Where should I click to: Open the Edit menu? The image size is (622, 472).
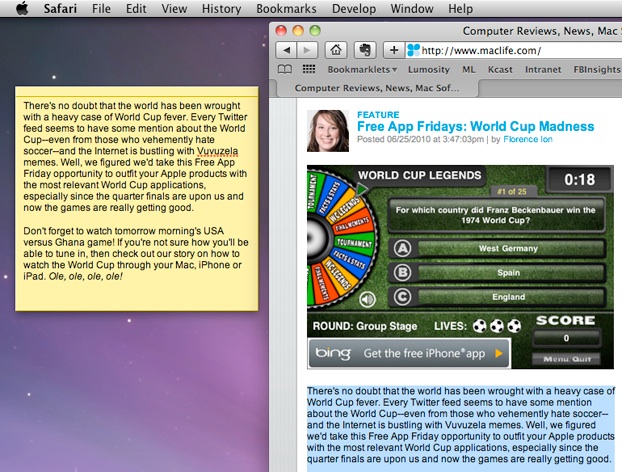tap(136, 8)
